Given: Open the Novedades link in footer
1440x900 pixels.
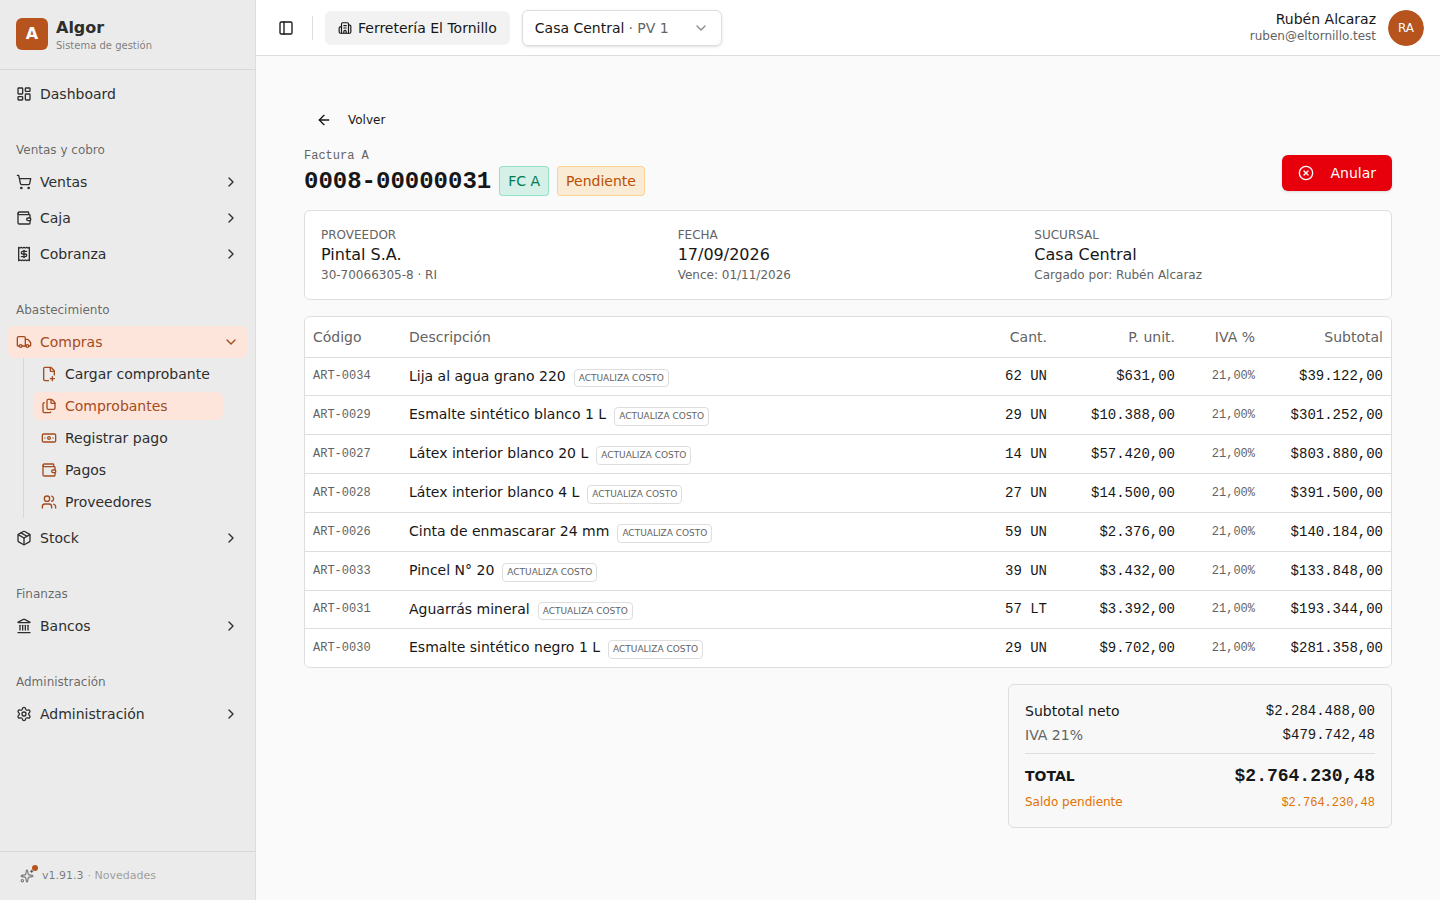Looking at the screenshot, I should point(125,875).
